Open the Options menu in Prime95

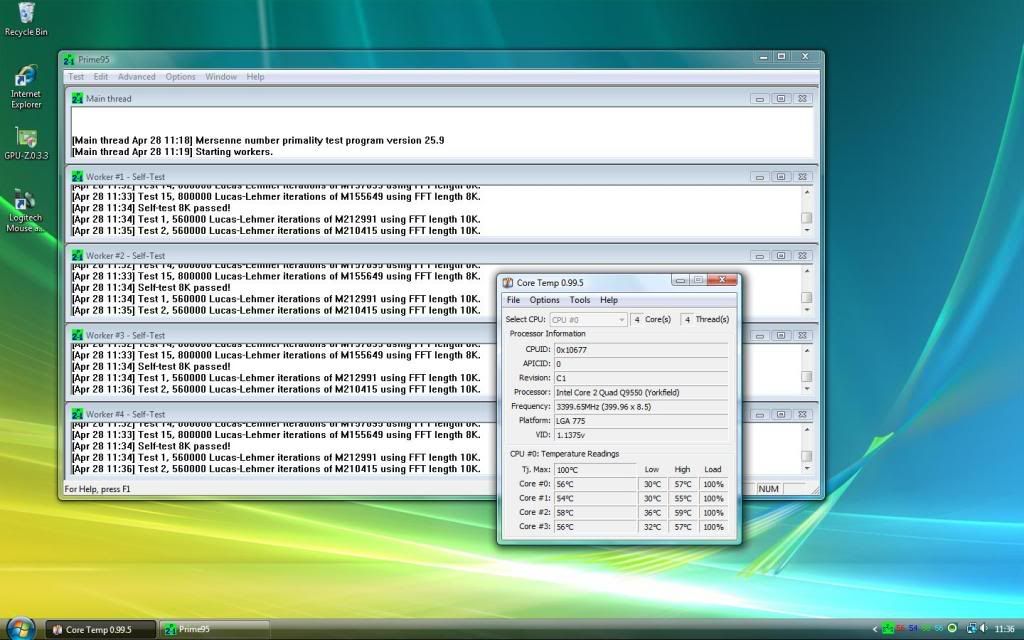coord(180,77)
